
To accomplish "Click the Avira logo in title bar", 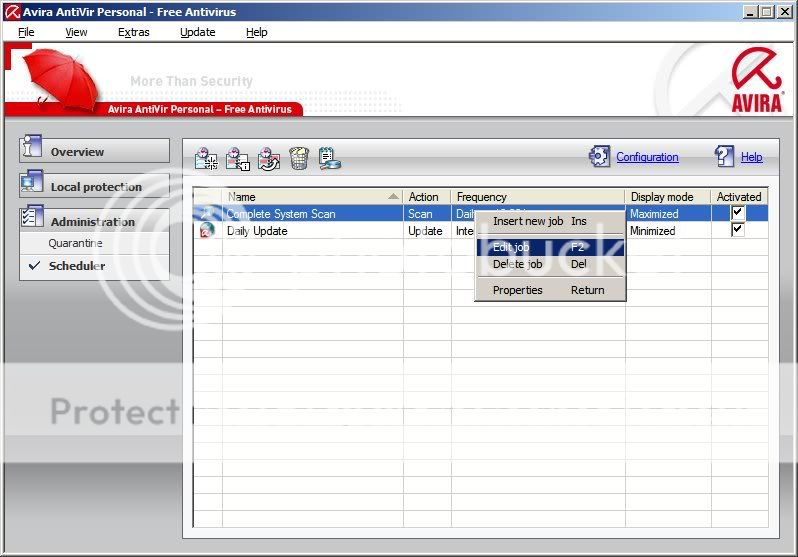I will point(12,11).
